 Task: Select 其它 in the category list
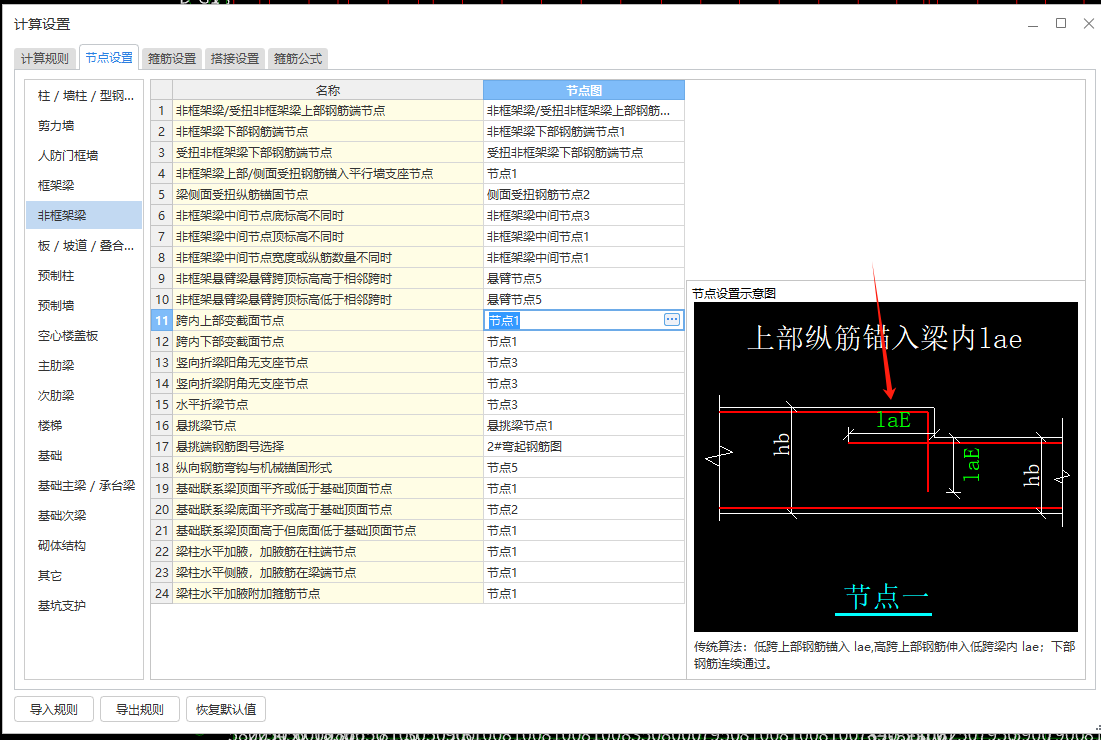click(x=84, y=576)
